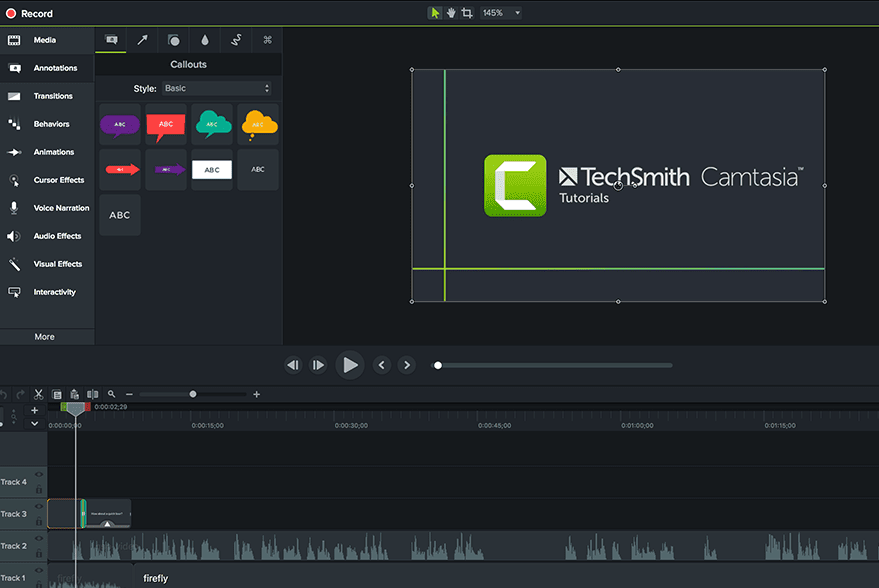Click the Paste icon in timeline toolbar
Image resolution: width=879 pixels, height=588 pixels.
point(75,395)
